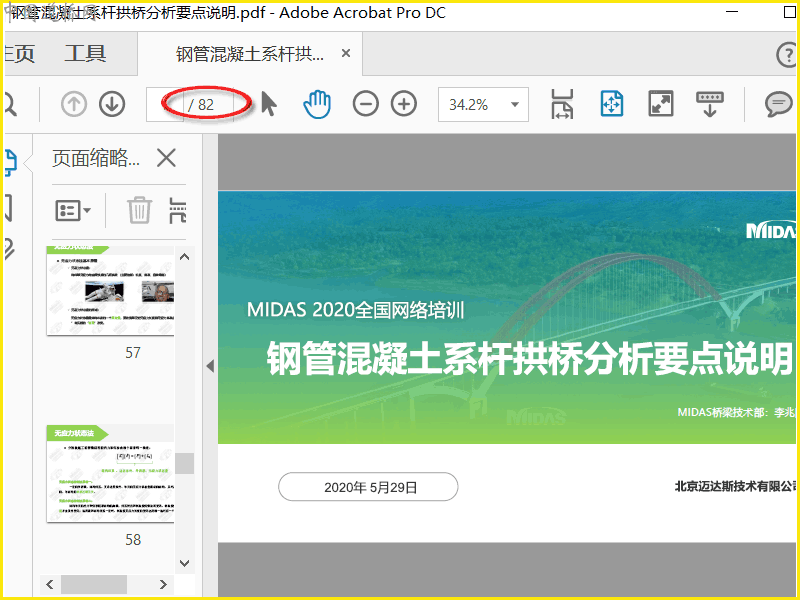Collapse the left navigation pane
Viewport: 800px width, 600px height.
coord(210,366)
